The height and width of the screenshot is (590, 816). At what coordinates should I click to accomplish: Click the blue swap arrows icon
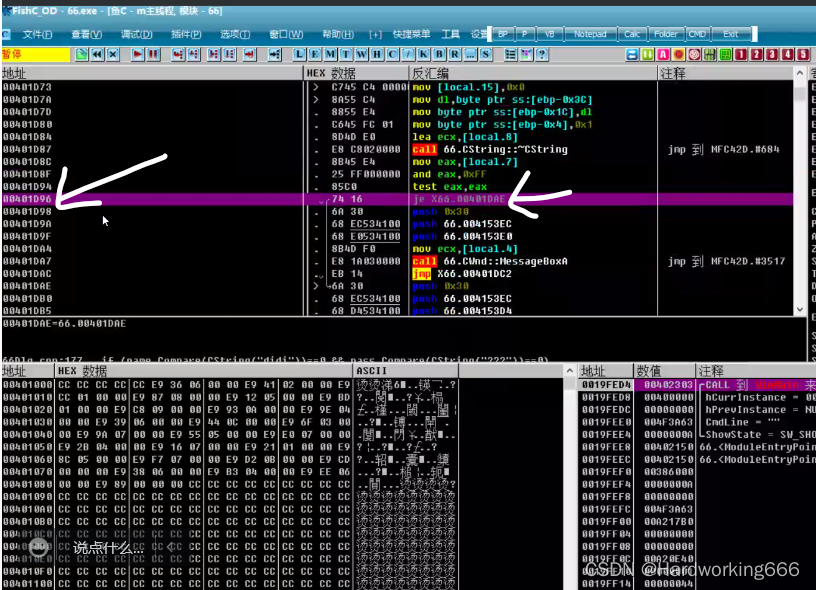coord(632,55)
